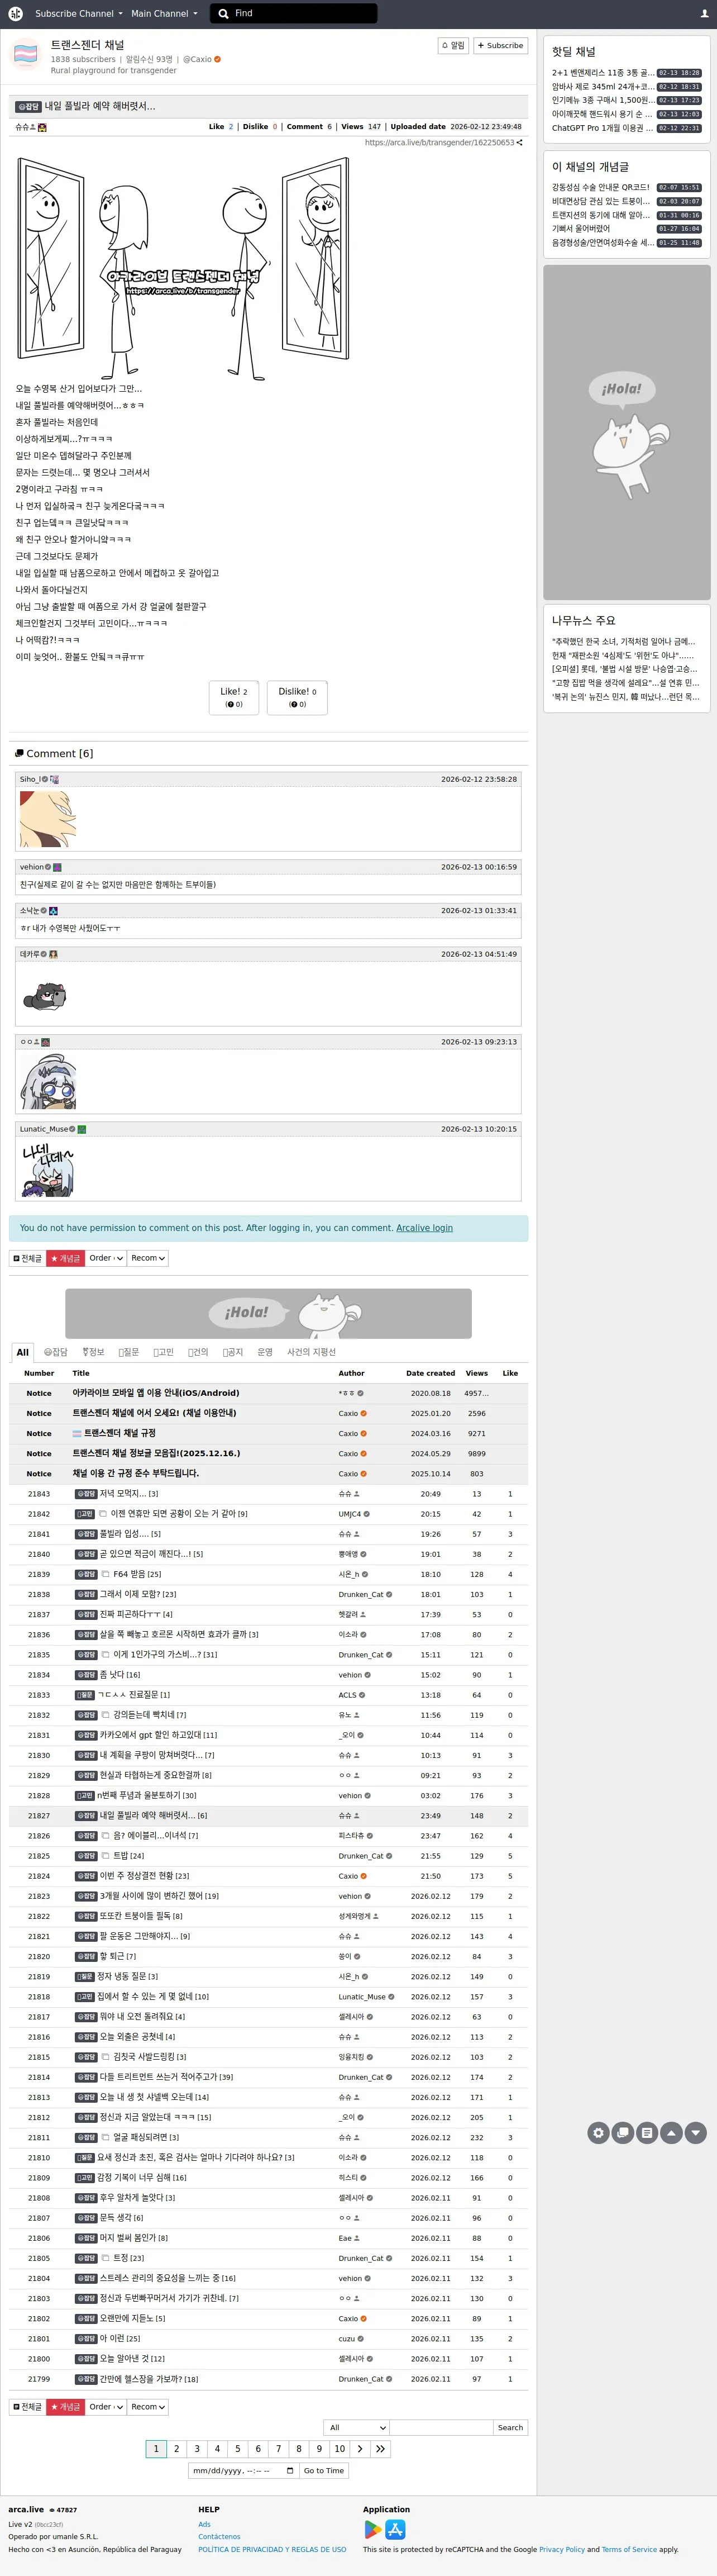The width and height of the screenshot is (717, 2576).
Task: Click the comments floating button
Action: click(x=623, y=2132)
